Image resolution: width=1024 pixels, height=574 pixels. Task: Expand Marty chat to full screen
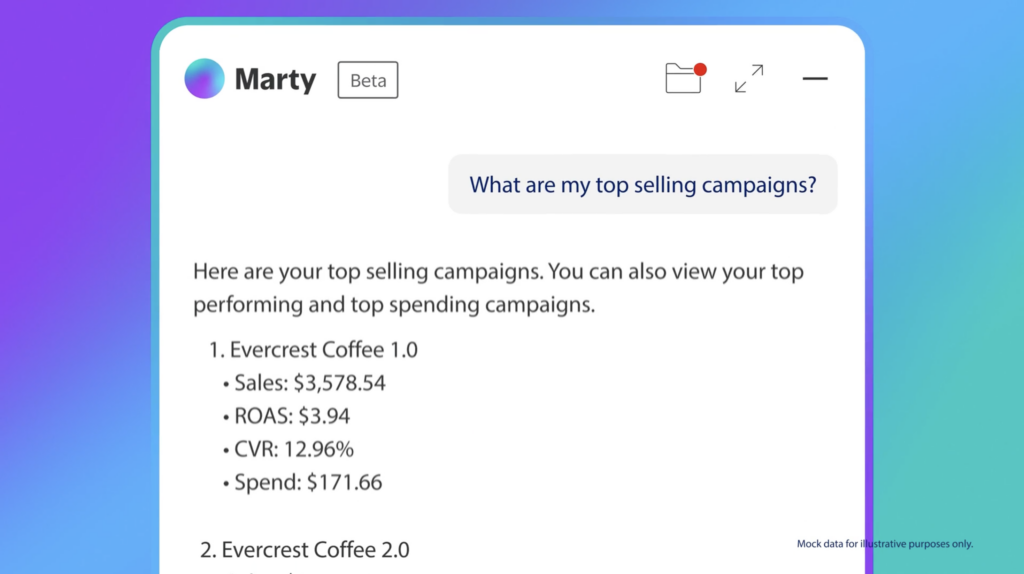click(749, 79)
